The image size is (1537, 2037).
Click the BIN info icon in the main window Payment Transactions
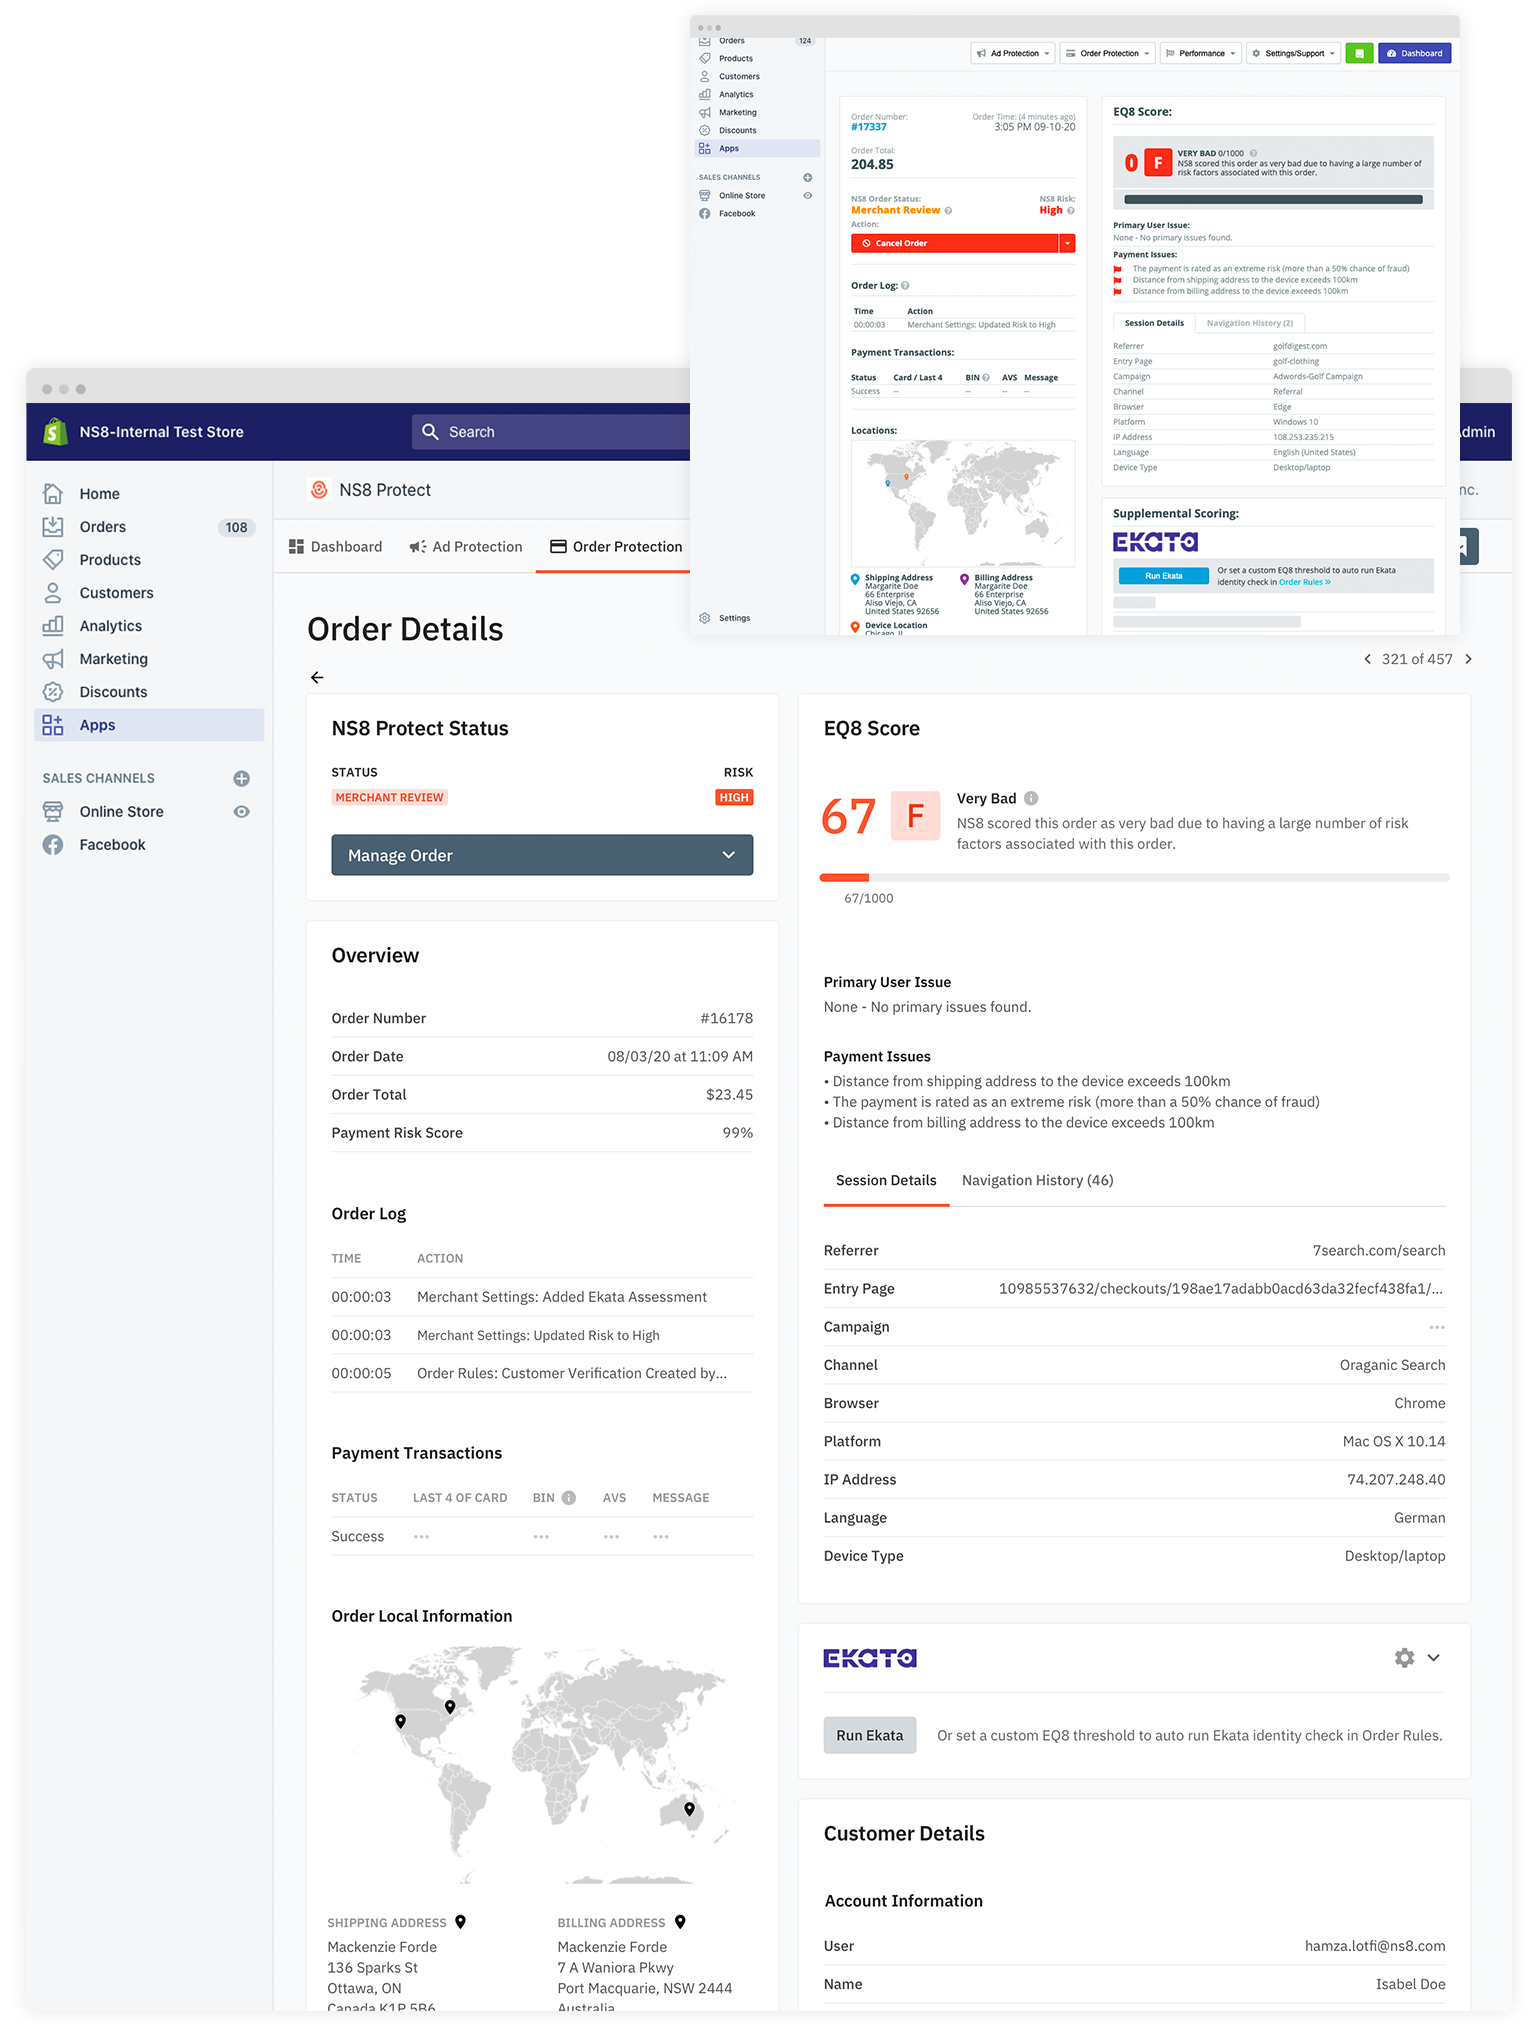(x=569, y=1498)
